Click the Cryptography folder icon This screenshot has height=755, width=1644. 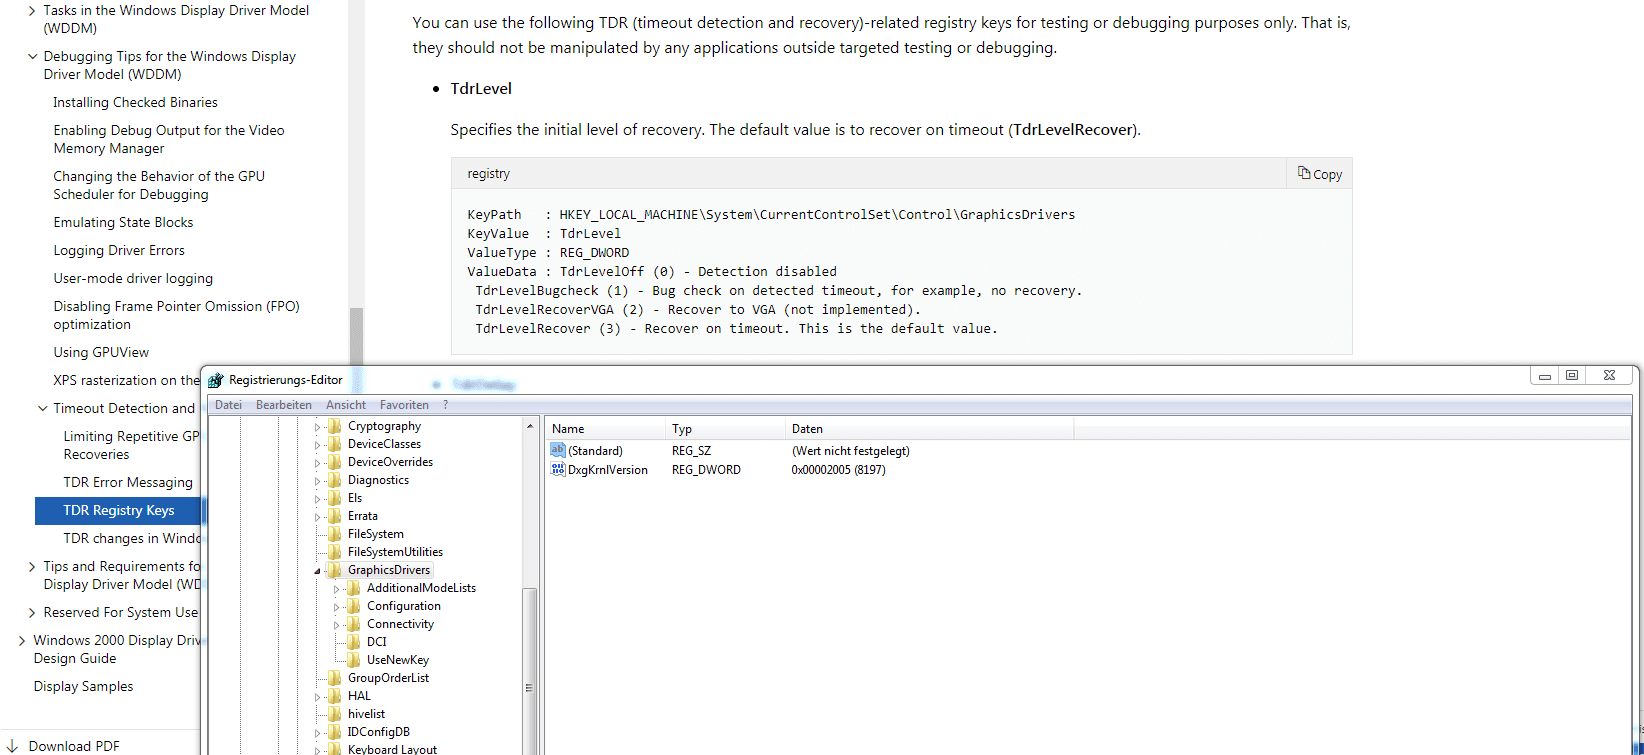click(335, 426)
